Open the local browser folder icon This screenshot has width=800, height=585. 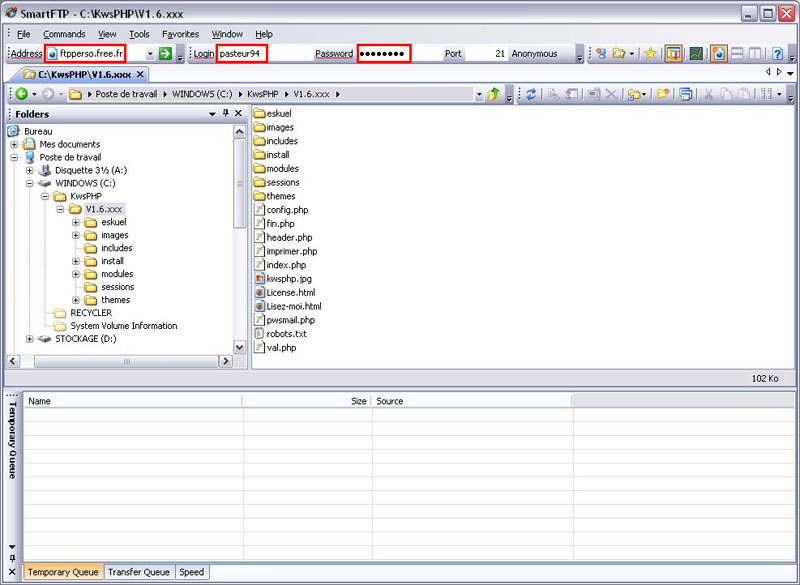(618, 53)
